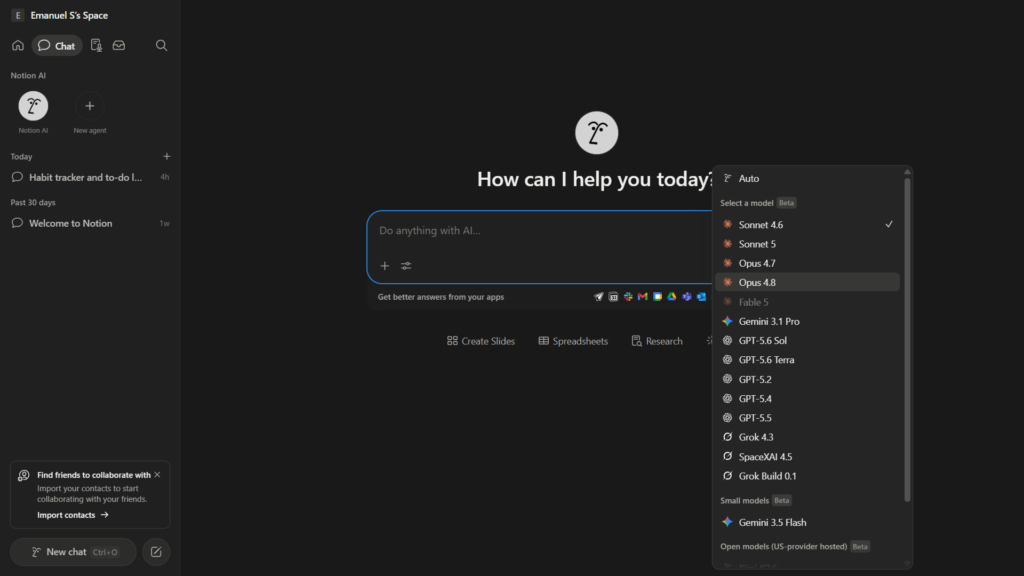1024x576 pixels.
Task: Open the Home icon in the sidebar
Action: pyautogui.click(x=18, y=46)
